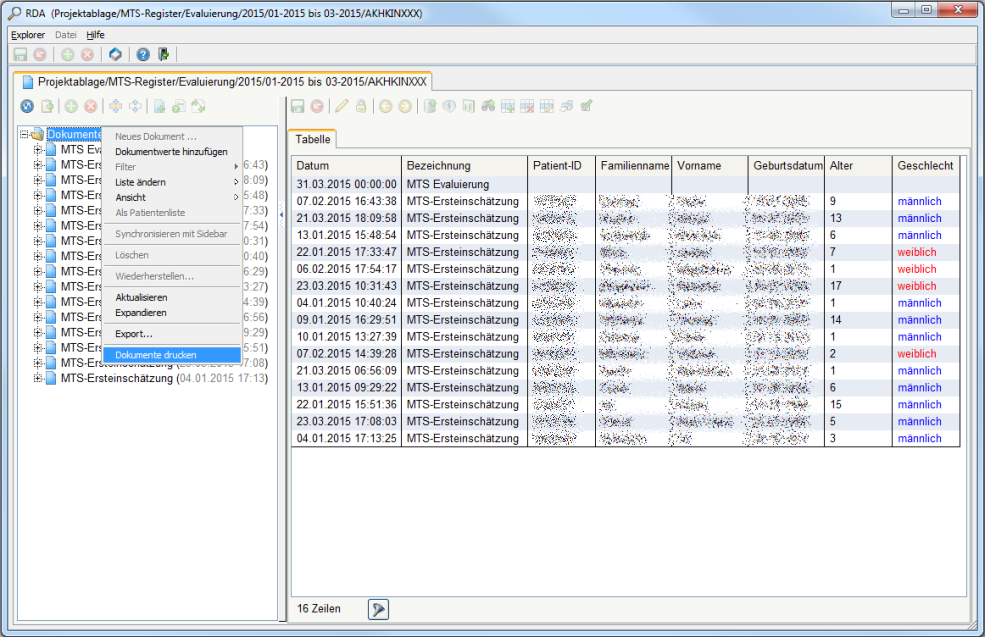Expand the last MTS-Ersteinschätzung (04.01.2015 17:13) node
This screenshot has width=985, height=637.
38,379
